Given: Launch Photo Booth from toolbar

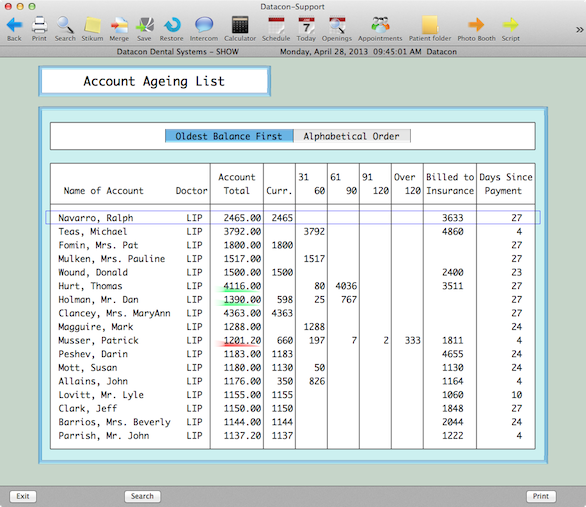Looking at the screenshot, I should point(476,25).
